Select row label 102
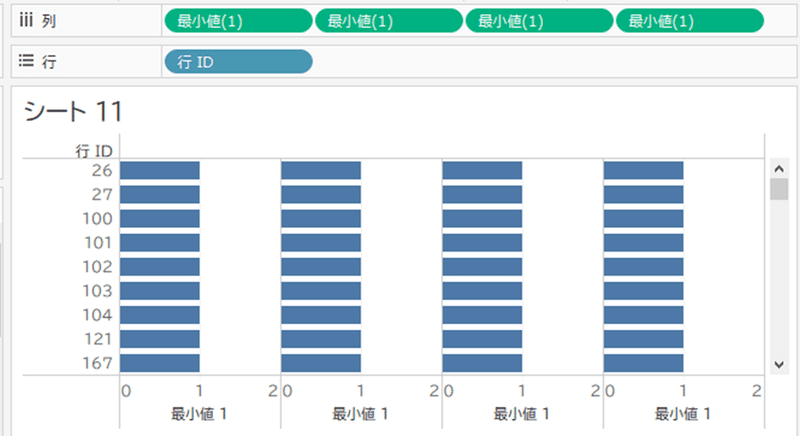This screenshot has width=800, height=436. point(97,267)
